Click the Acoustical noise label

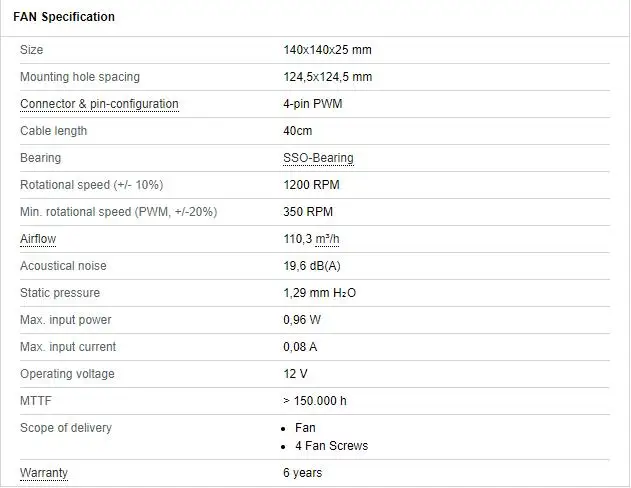pyautogui.click(x=63, y=266)
